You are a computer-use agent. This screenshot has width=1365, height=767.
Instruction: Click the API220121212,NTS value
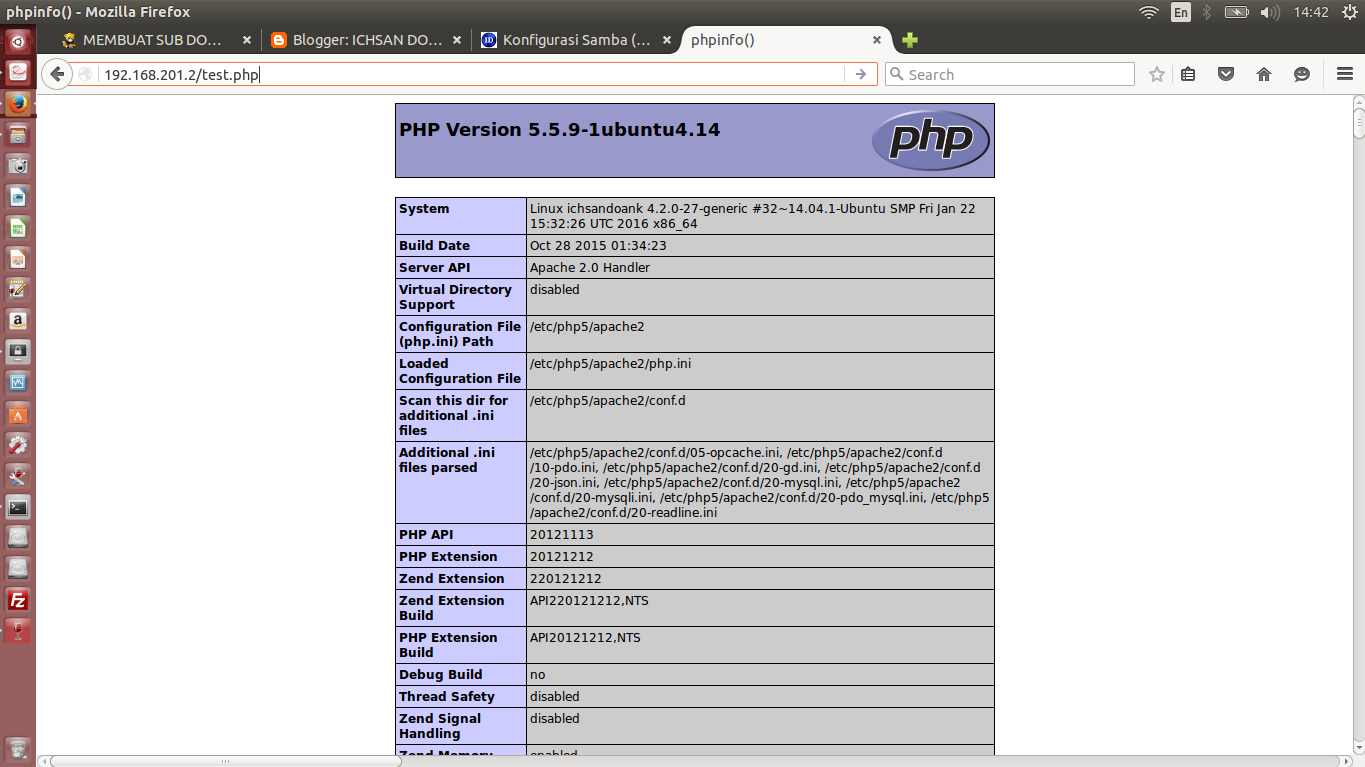pos(589,600)
